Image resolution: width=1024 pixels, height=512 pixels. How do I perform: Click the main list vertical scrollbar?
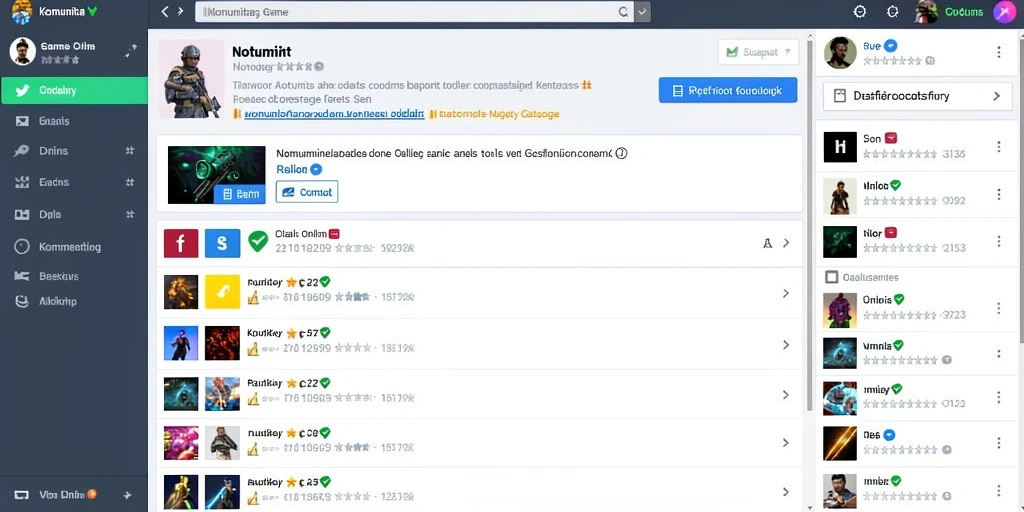pyautogui.click(x=810, y=222)
